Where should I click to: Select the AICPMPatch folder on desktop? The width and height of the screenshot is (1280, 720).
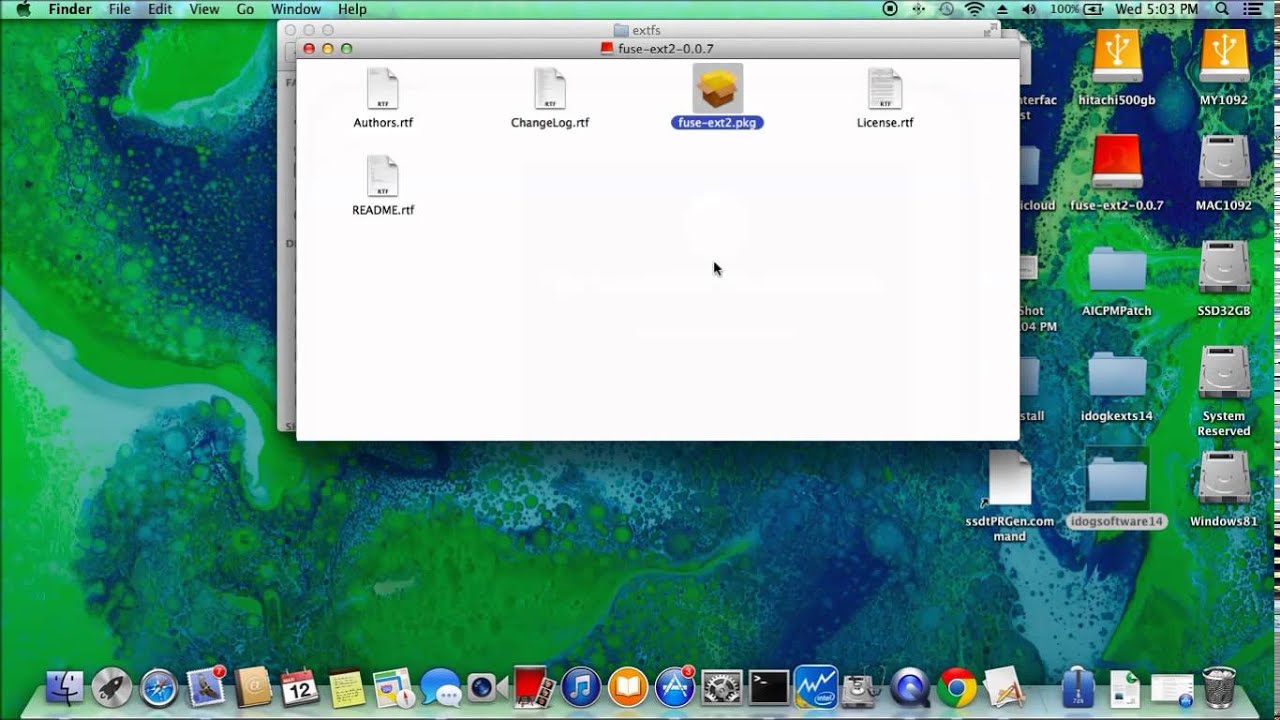point(1117,270)
